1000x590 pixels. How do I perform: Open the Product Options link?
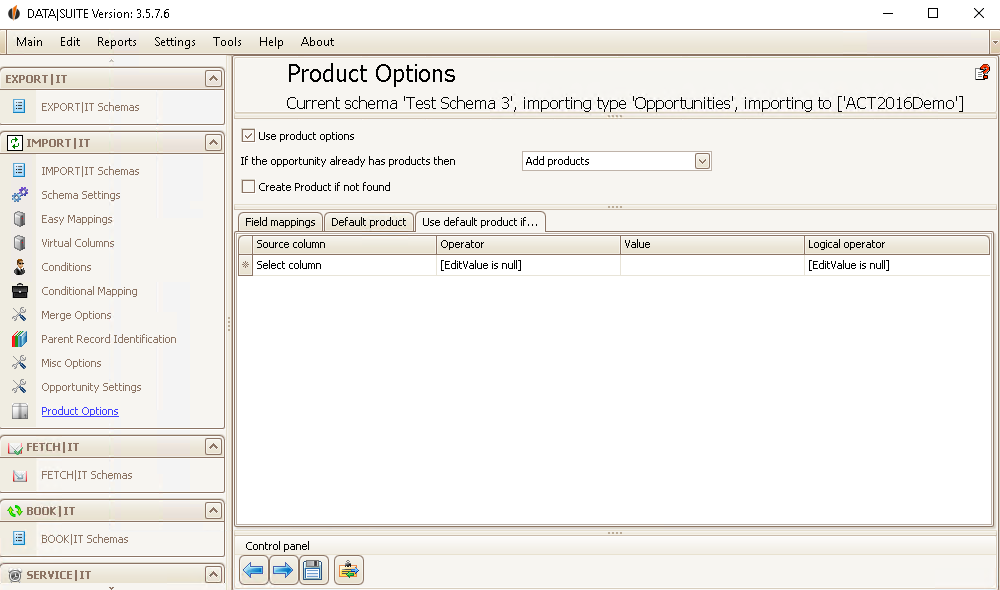click(x=80, y=411)
